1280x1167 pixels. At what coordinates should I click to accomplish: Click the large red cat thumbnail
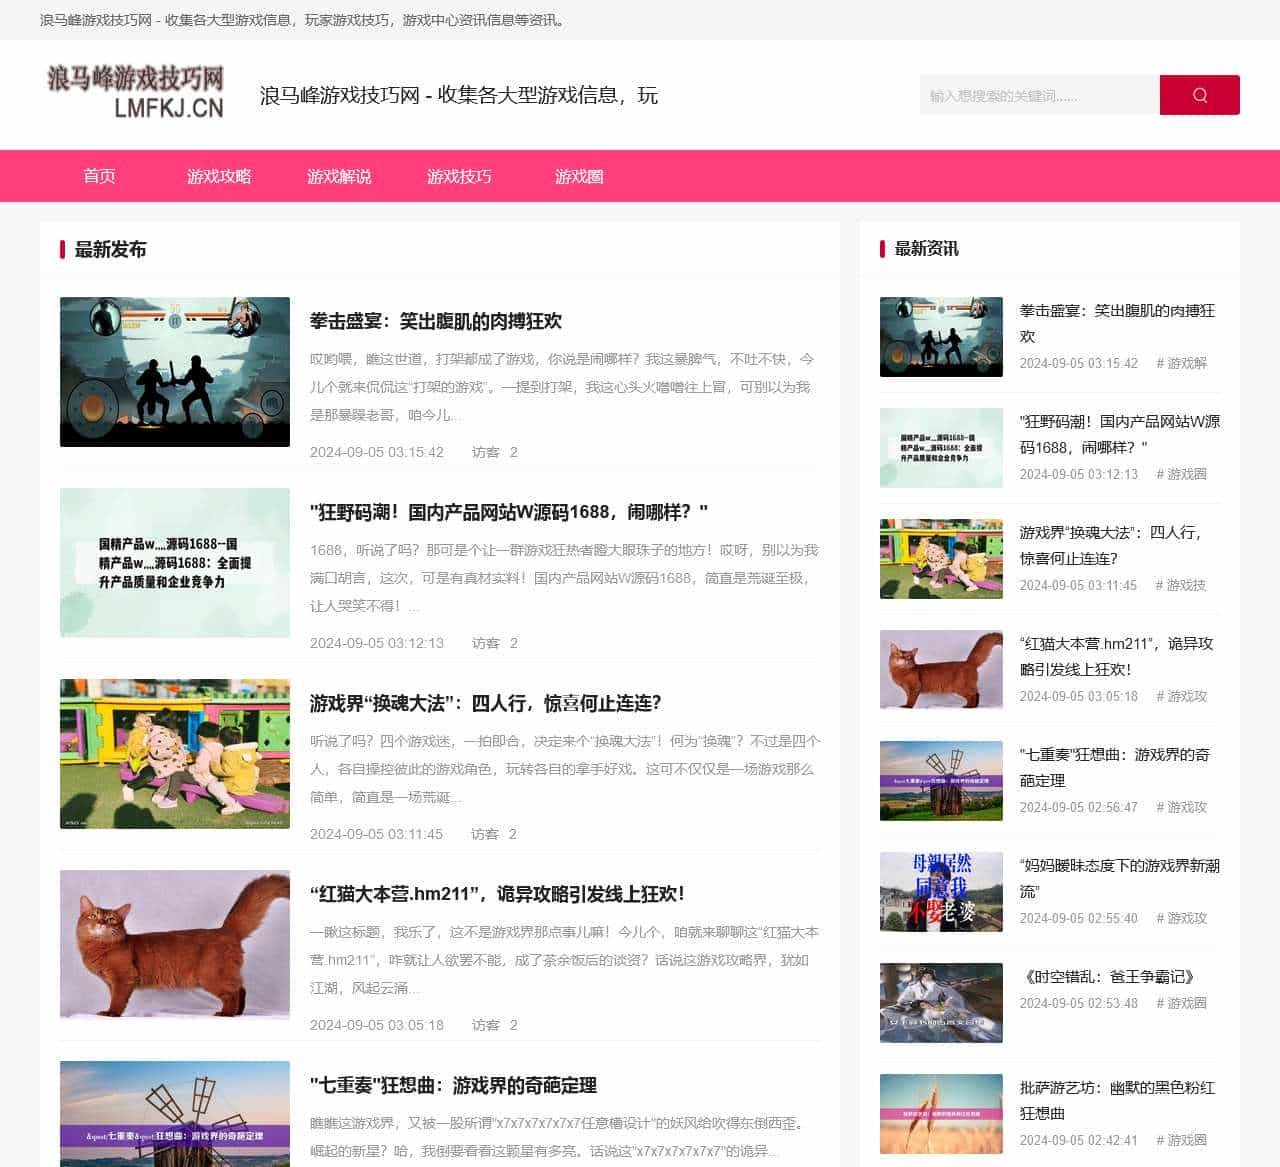[175, 945]
